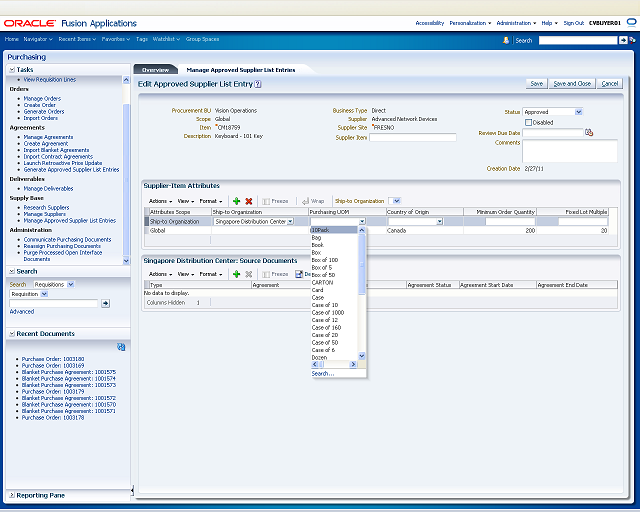Open Navigator menu

click(x=38, y=39)
